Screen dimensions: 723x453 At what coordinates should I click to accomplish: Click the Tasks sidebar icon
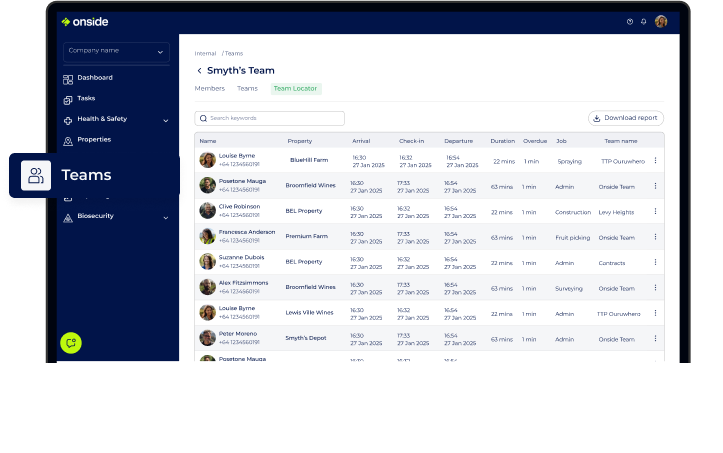(x=68, y=99)
